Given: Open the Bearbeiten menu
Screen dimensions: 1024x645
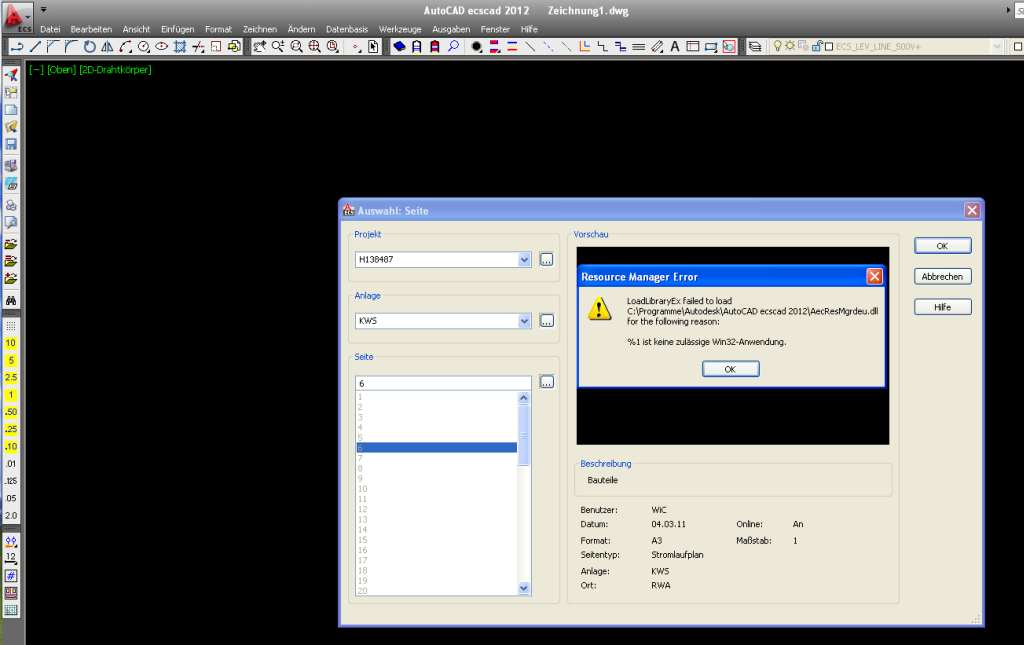Looking at the screenshot, I should point(91,29).
